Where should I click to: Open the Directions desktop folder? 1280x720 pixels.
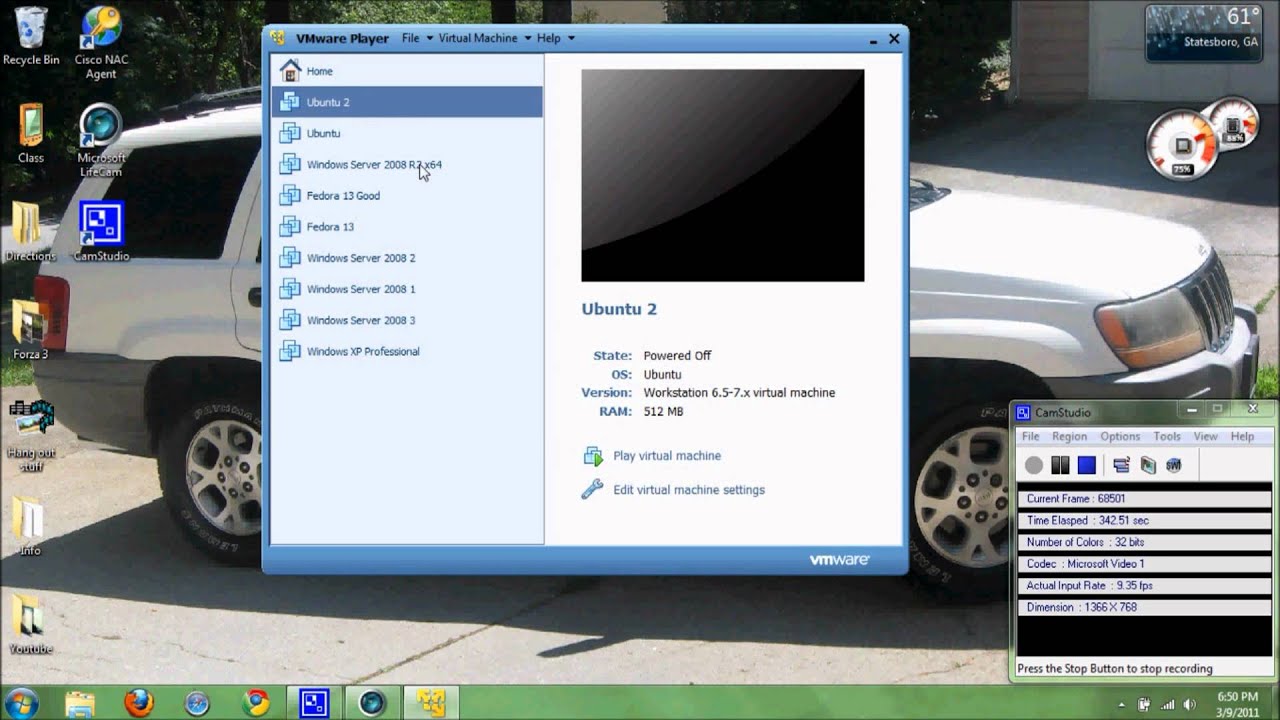click(31, 232)
